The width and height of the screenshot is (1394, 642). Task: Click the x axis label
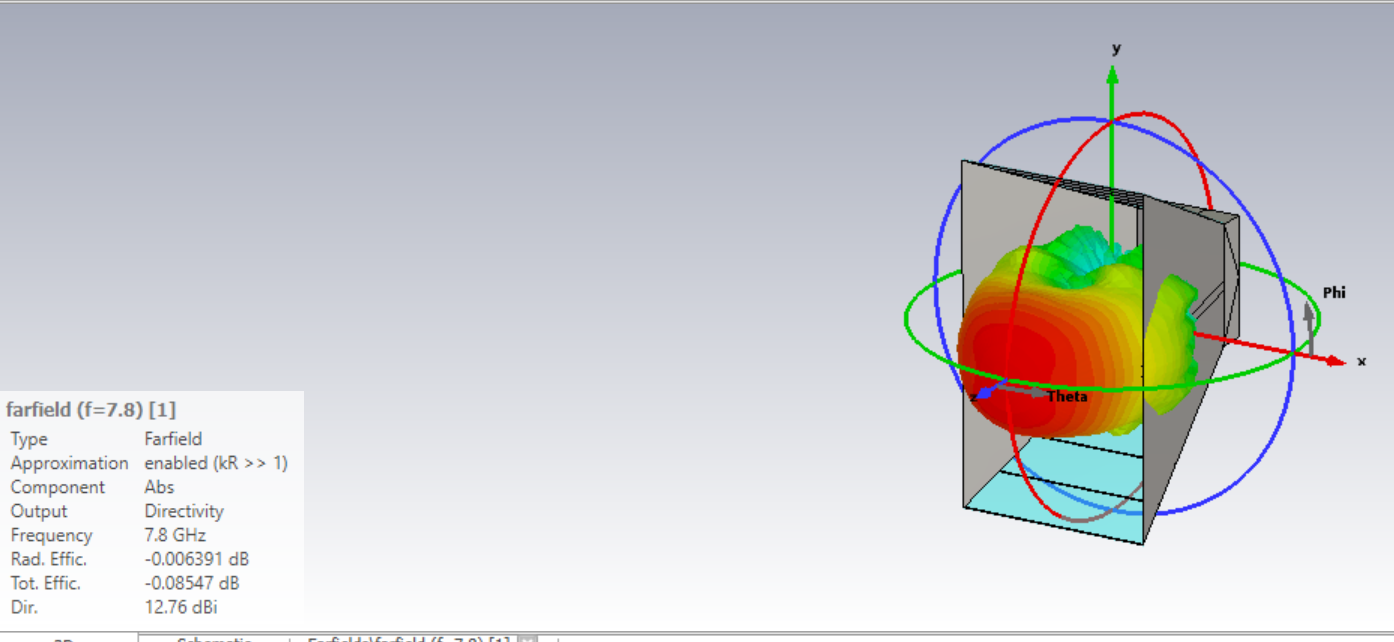tap(1361, 361)
